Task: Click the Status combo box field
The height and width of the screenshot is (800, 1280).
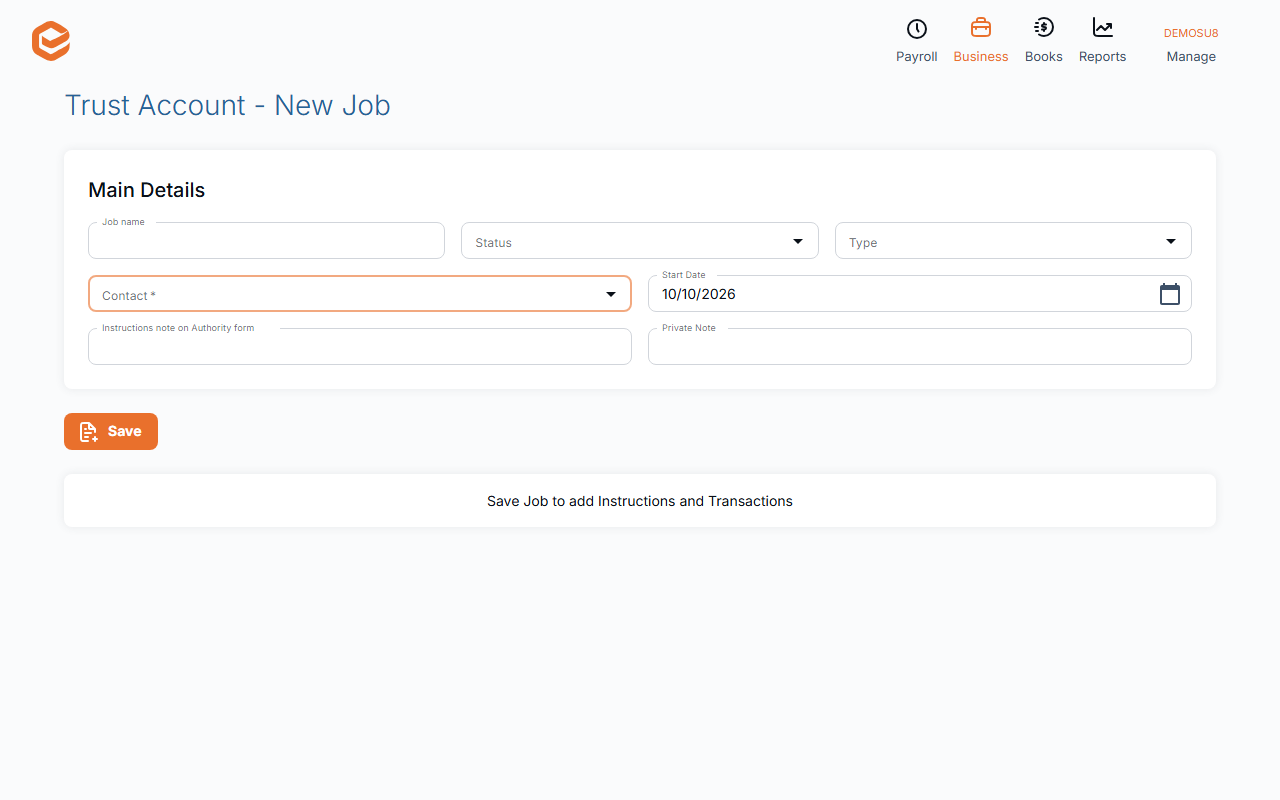Action: pos(640,241)
